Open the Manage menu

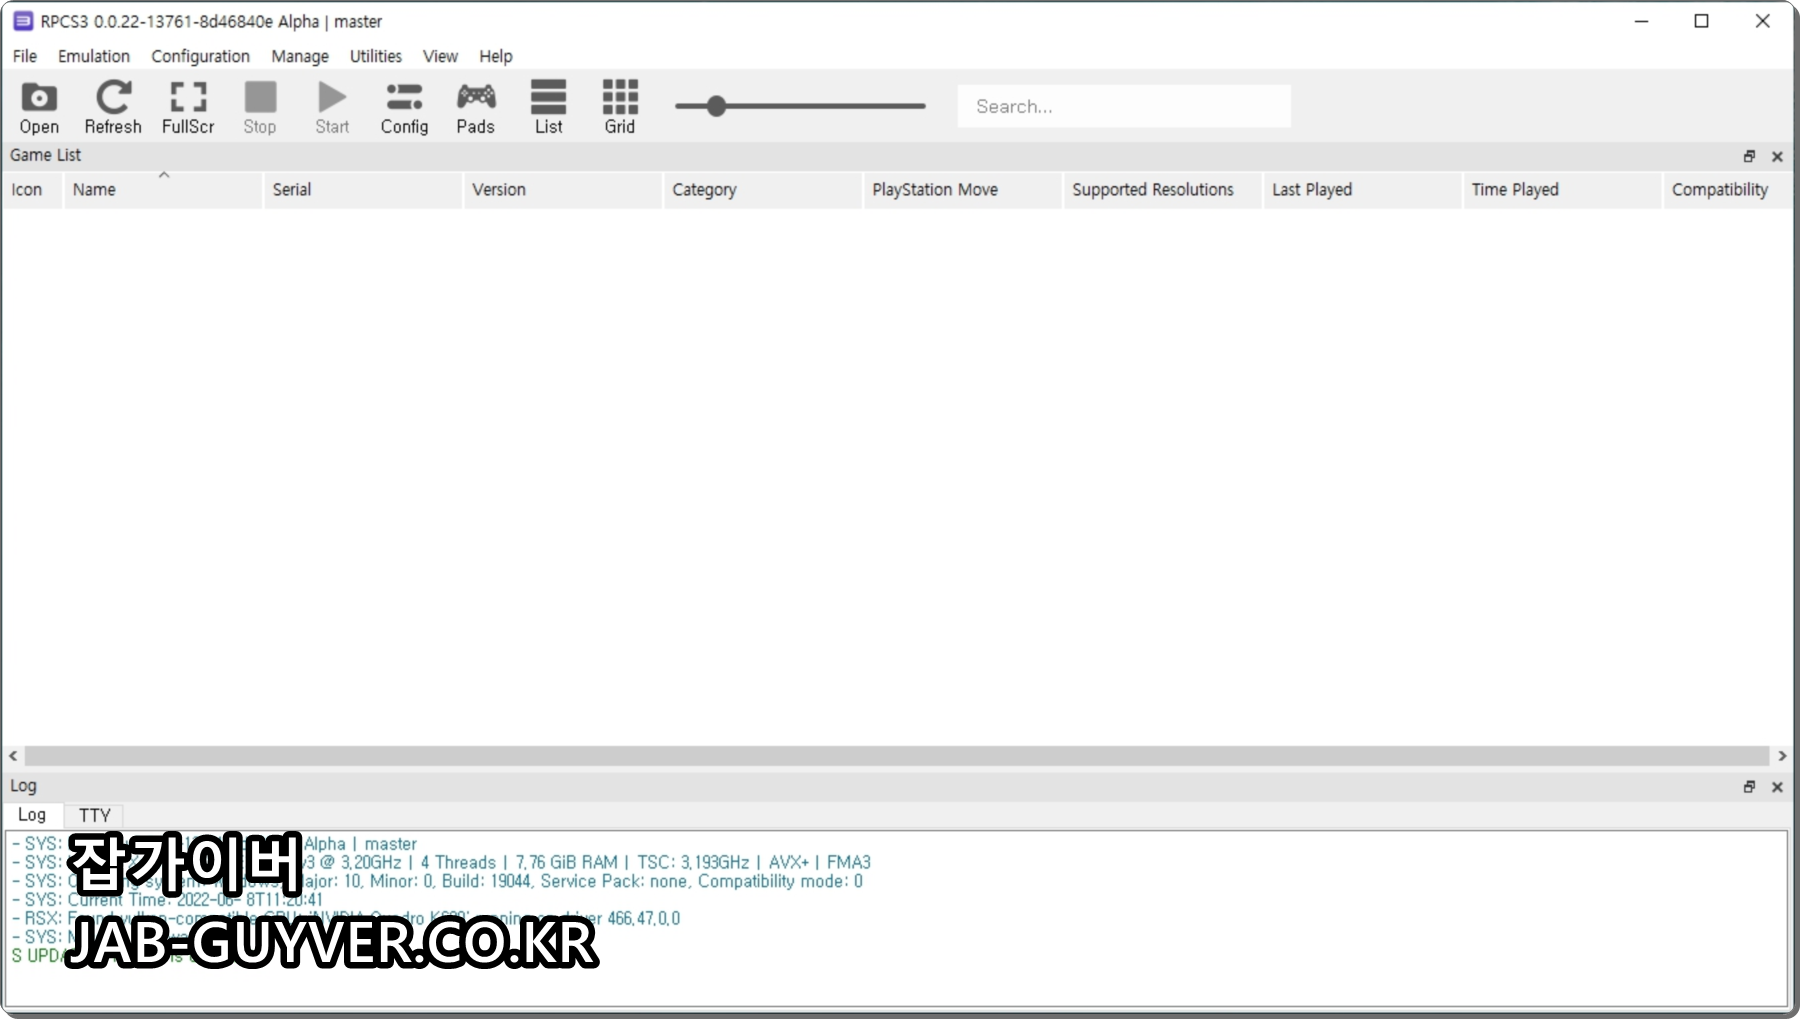pos(300,56)
